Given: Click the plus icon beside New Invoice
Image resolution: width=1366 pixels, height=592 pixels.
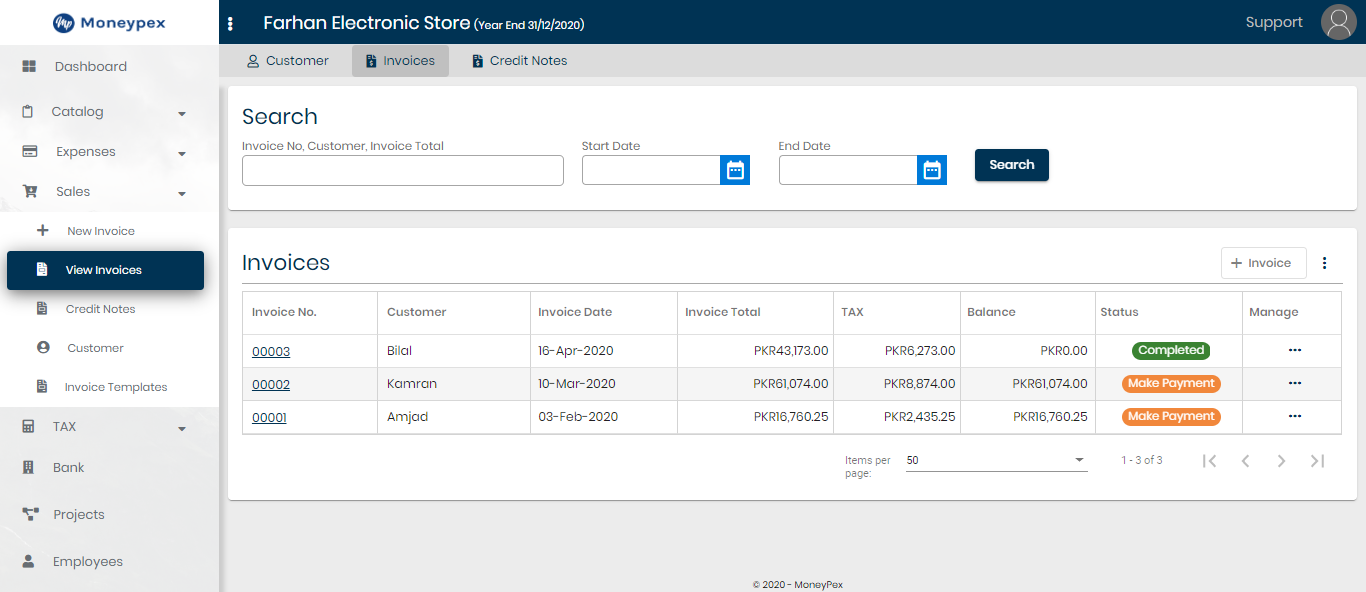Looking at the screenshot, I should click(42, 230).
